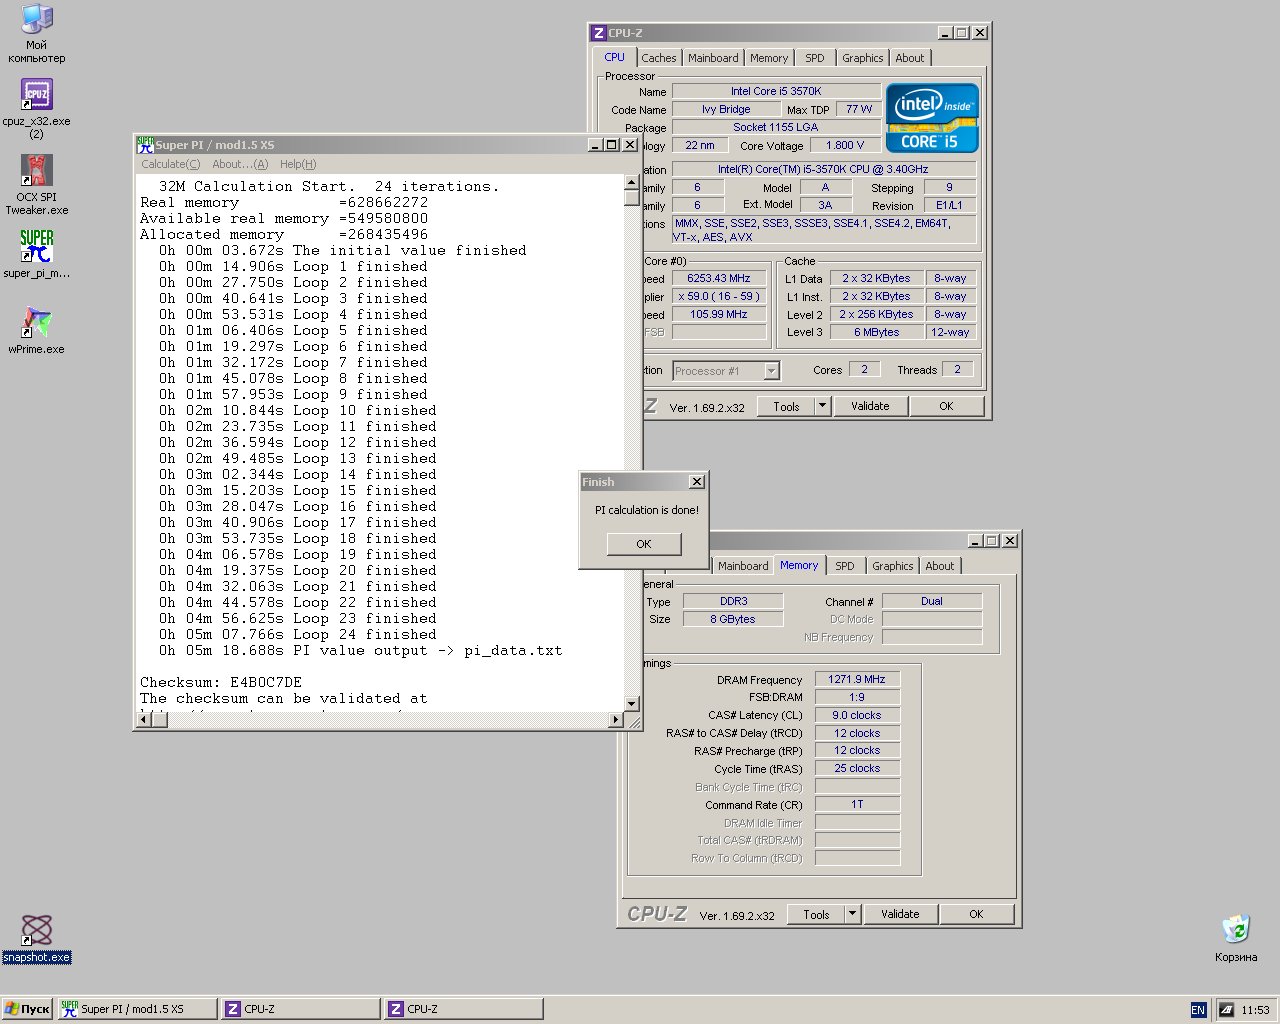This screenshot has height=1024, width=1280.
Task: Switch to the Mainboard tab in upper CPU-Z
Action: (713, 58)
